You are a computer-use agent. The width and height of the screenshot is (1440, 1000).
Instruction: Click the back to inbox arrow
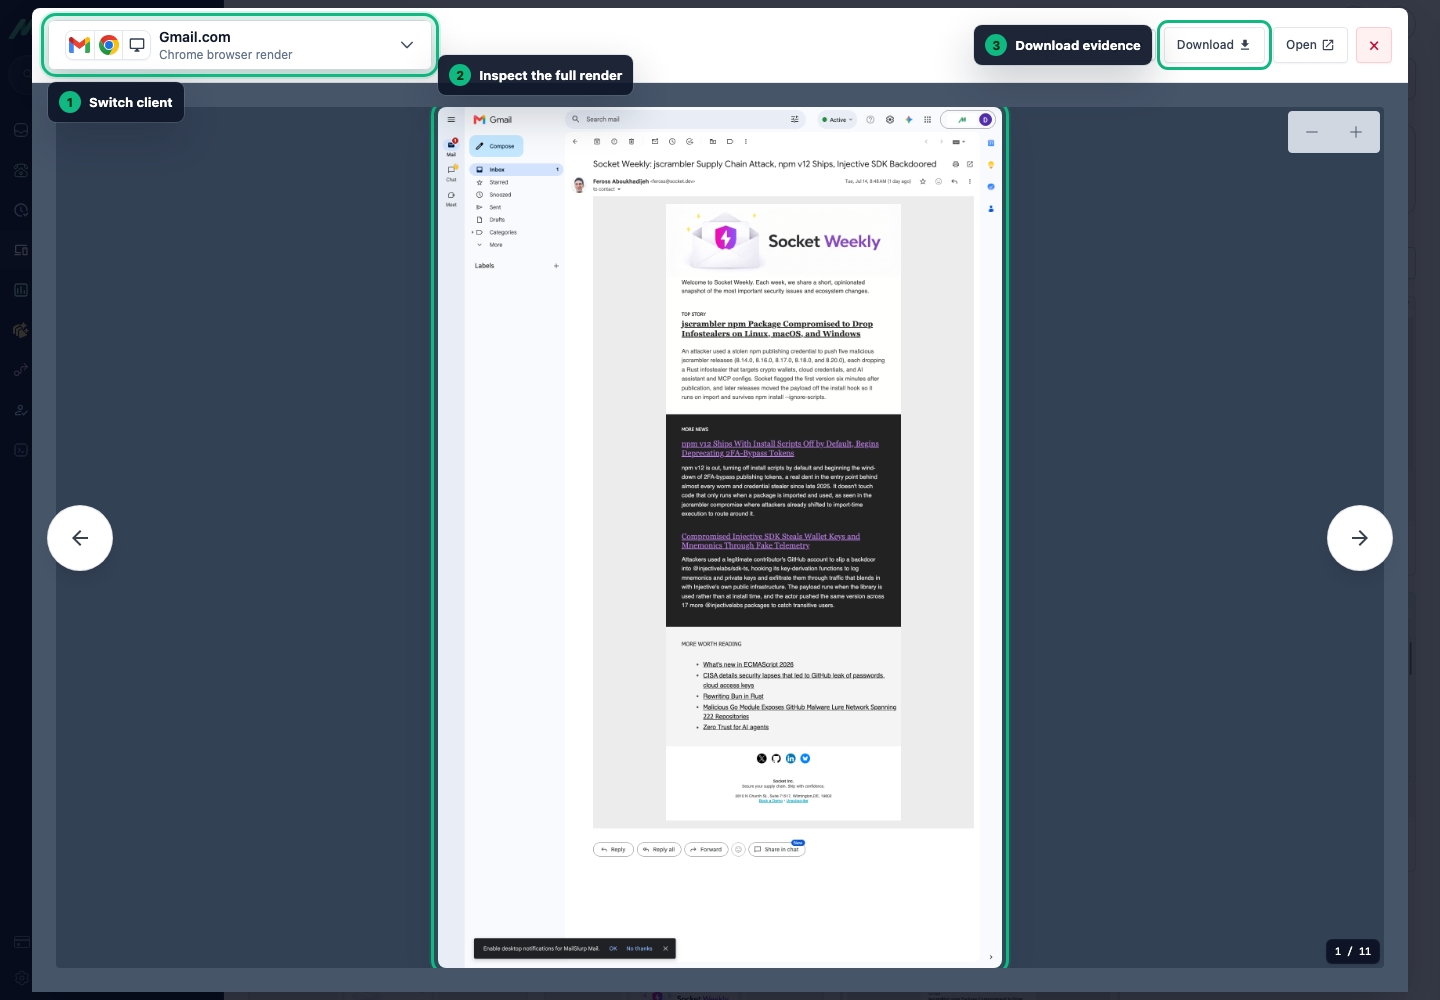coord(575,141)
